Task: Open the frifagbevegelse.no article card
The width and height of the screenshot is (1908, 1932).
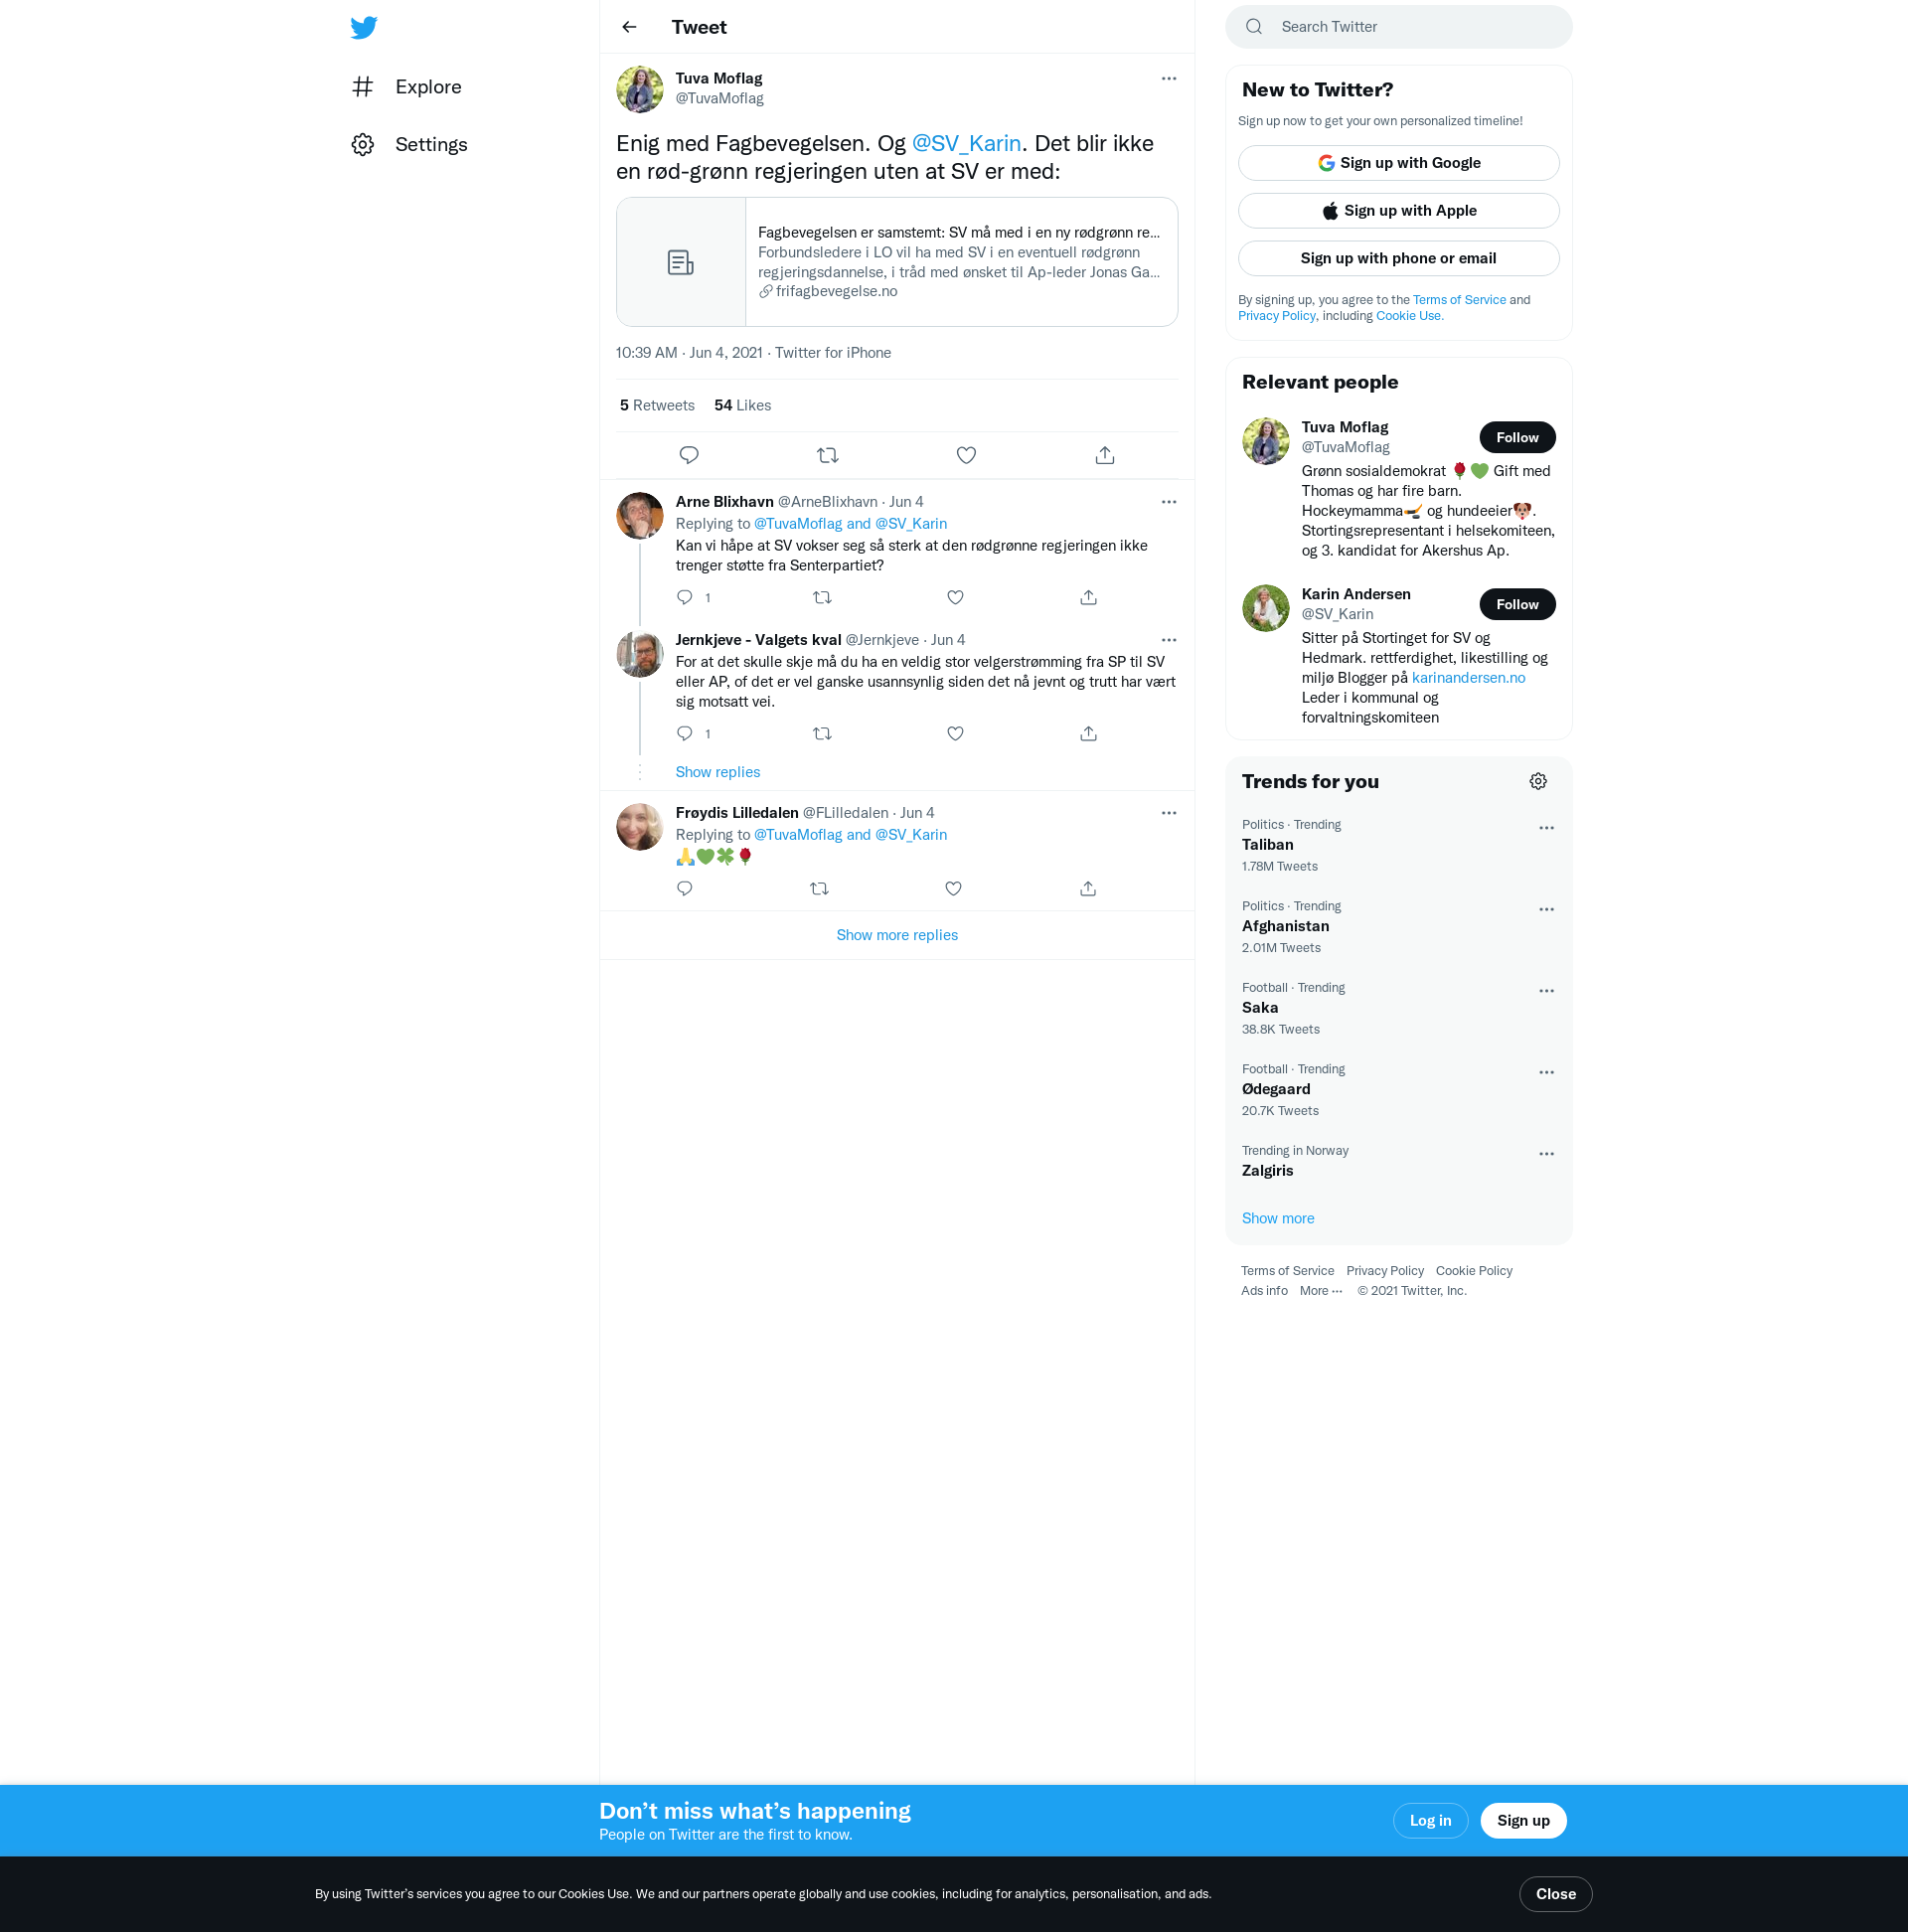Action: pyautogui.click(x=897, y=262)
